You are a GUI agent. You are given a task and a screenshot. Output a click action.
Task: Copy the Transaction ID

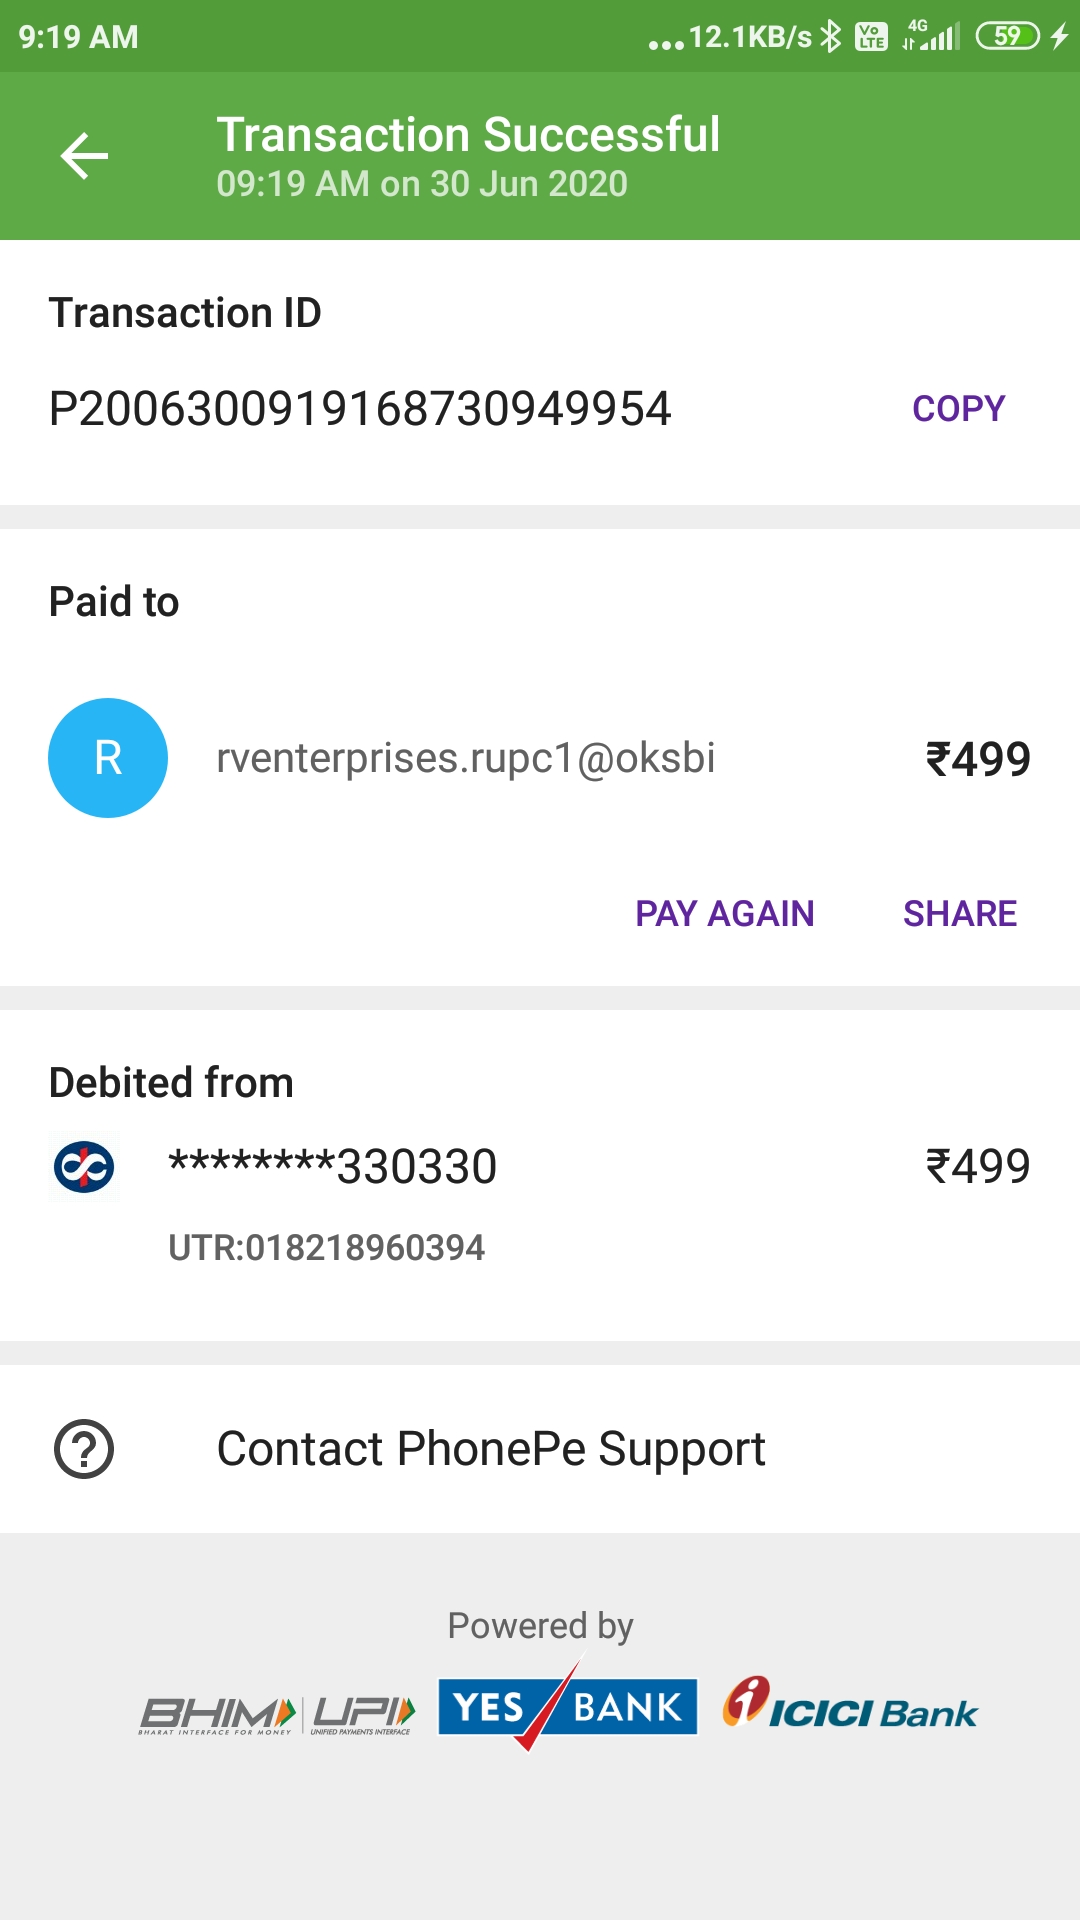pyautogui.click(x=958, y=408)
